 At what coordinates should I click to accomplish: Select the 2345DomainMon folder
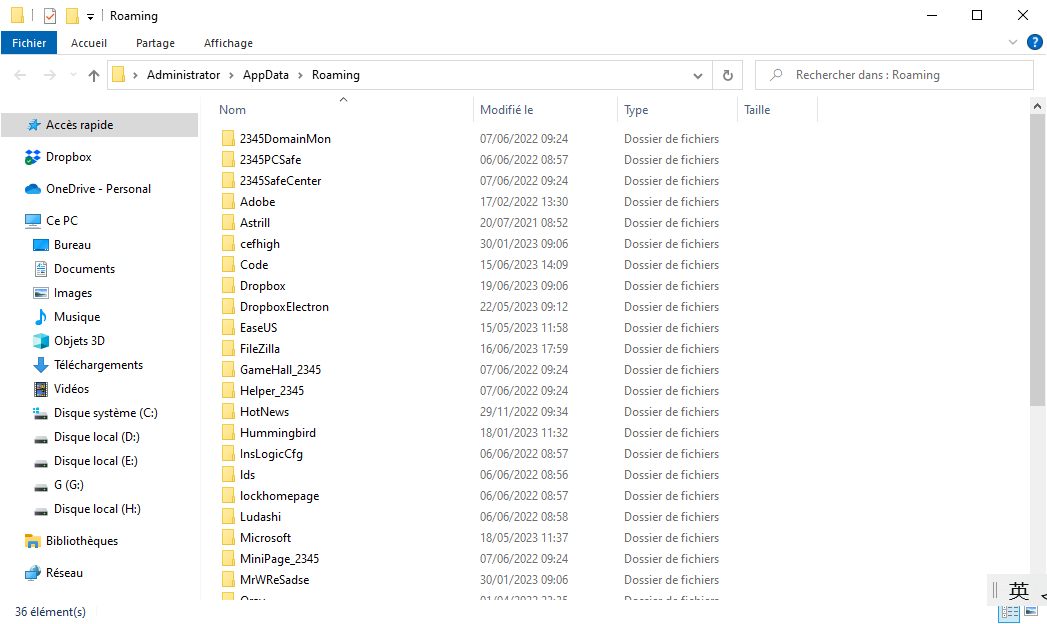tap(285, 139)
